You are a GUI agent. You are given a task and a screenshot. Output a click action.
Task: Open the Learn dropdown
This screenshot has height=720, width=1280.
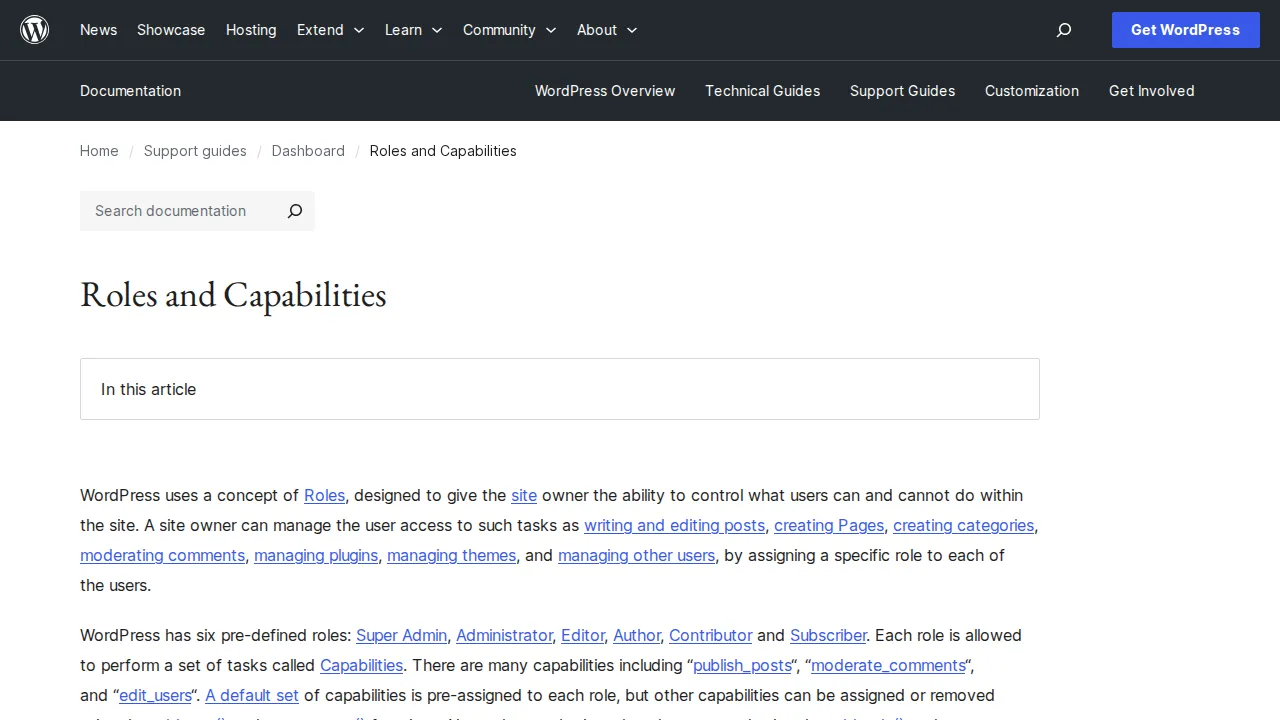pos(412,30)
